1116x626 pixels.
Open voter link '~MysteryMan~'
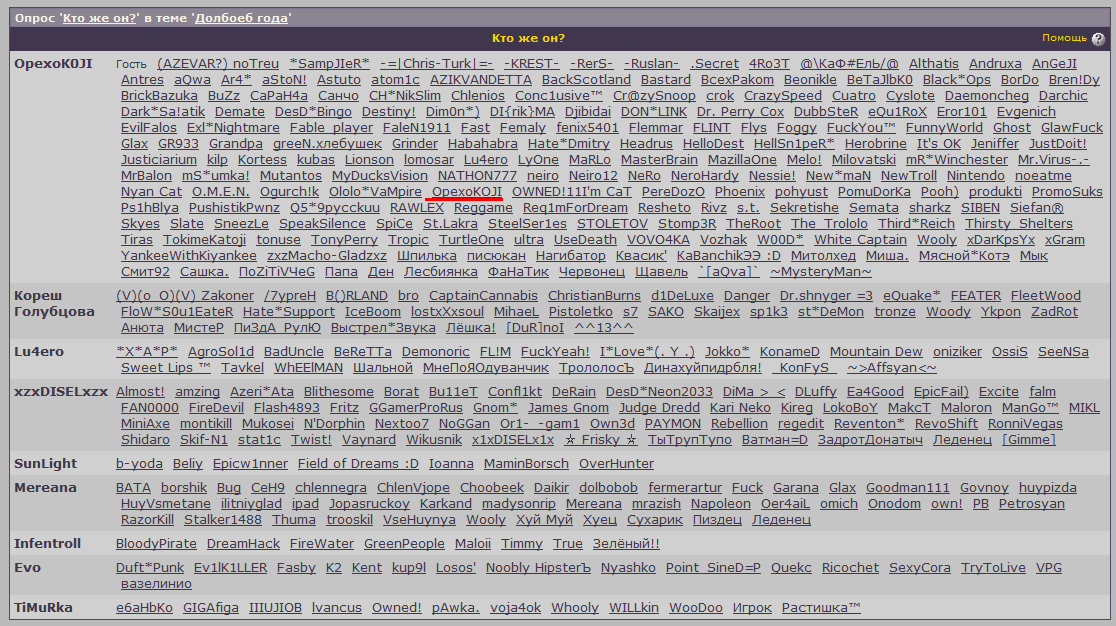click(821, 272)
